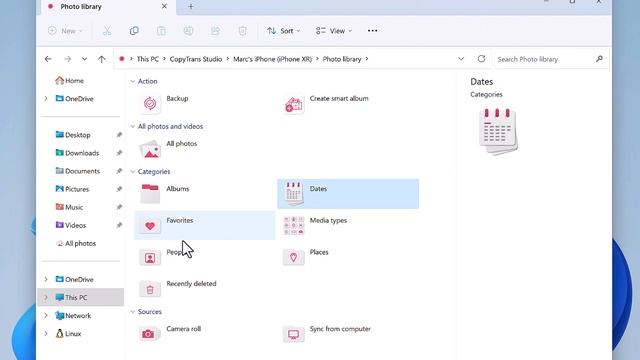This screenshot has width=640, height=360.
Task: Collapse the Action group
Action: [133, 81]
